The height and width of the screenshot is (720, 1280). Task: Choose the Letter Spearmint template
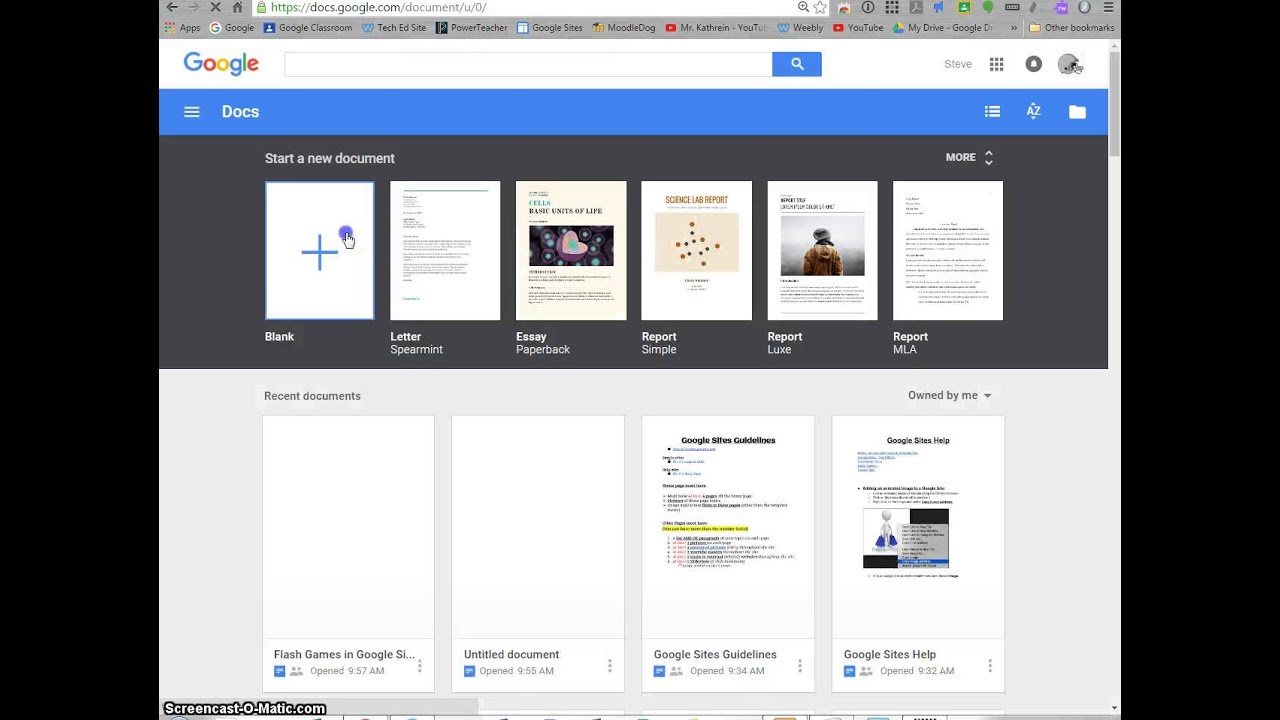coord(445,250)
